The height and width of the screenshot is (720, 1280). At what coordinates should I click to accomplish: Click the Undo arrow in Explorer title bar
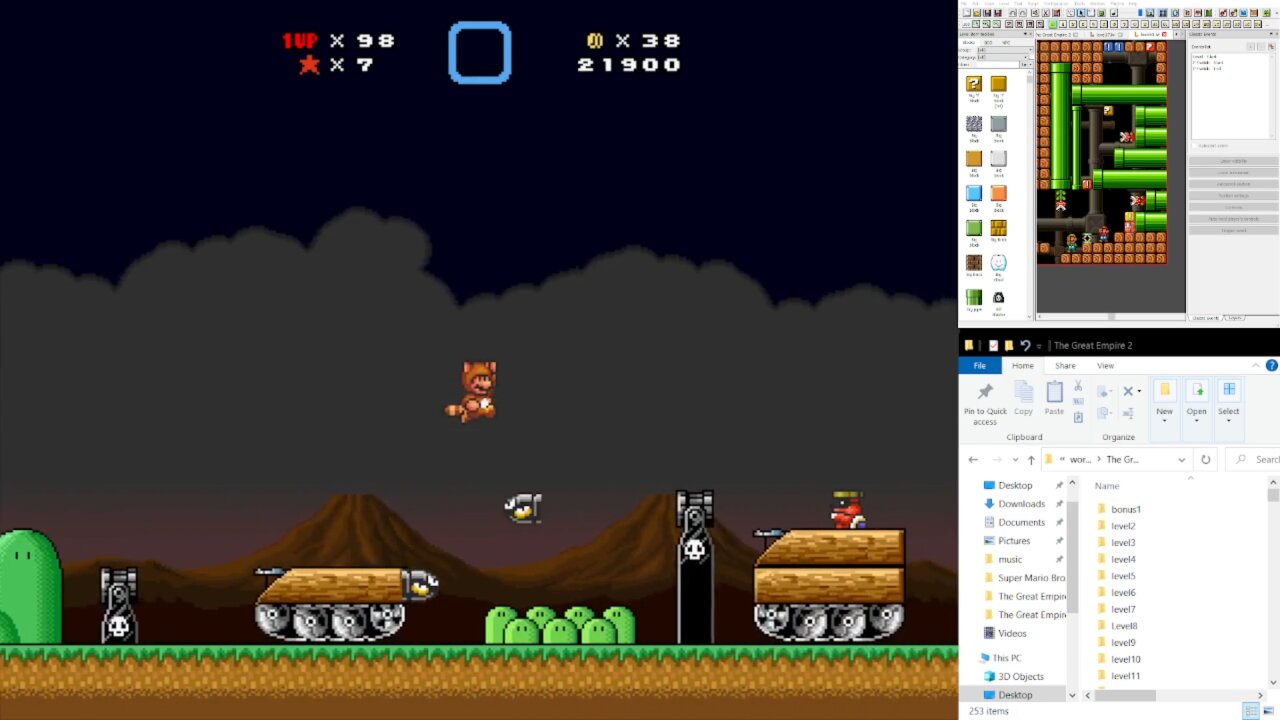(x=1025, y=345)
